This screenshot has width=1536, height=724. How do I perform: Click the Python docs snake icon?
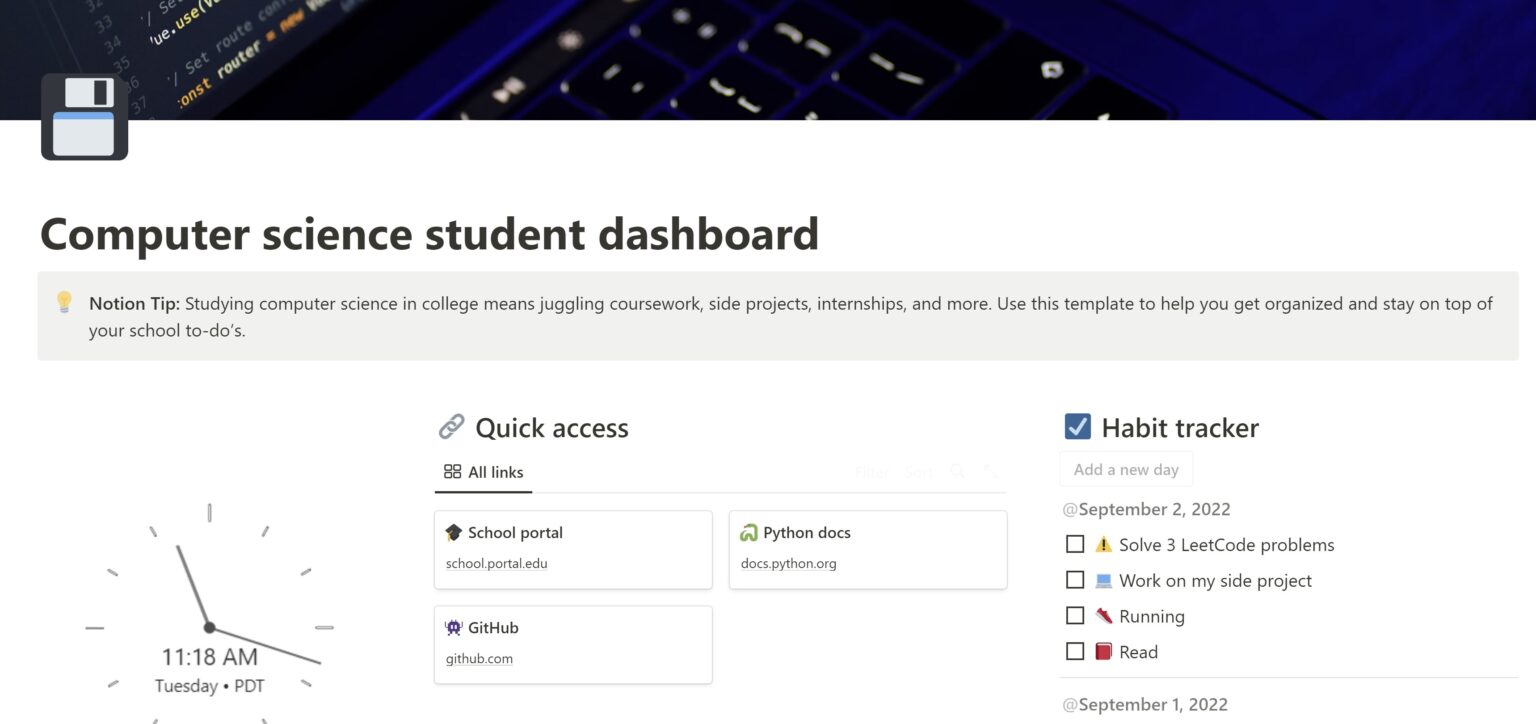click(x=749, y=532)
